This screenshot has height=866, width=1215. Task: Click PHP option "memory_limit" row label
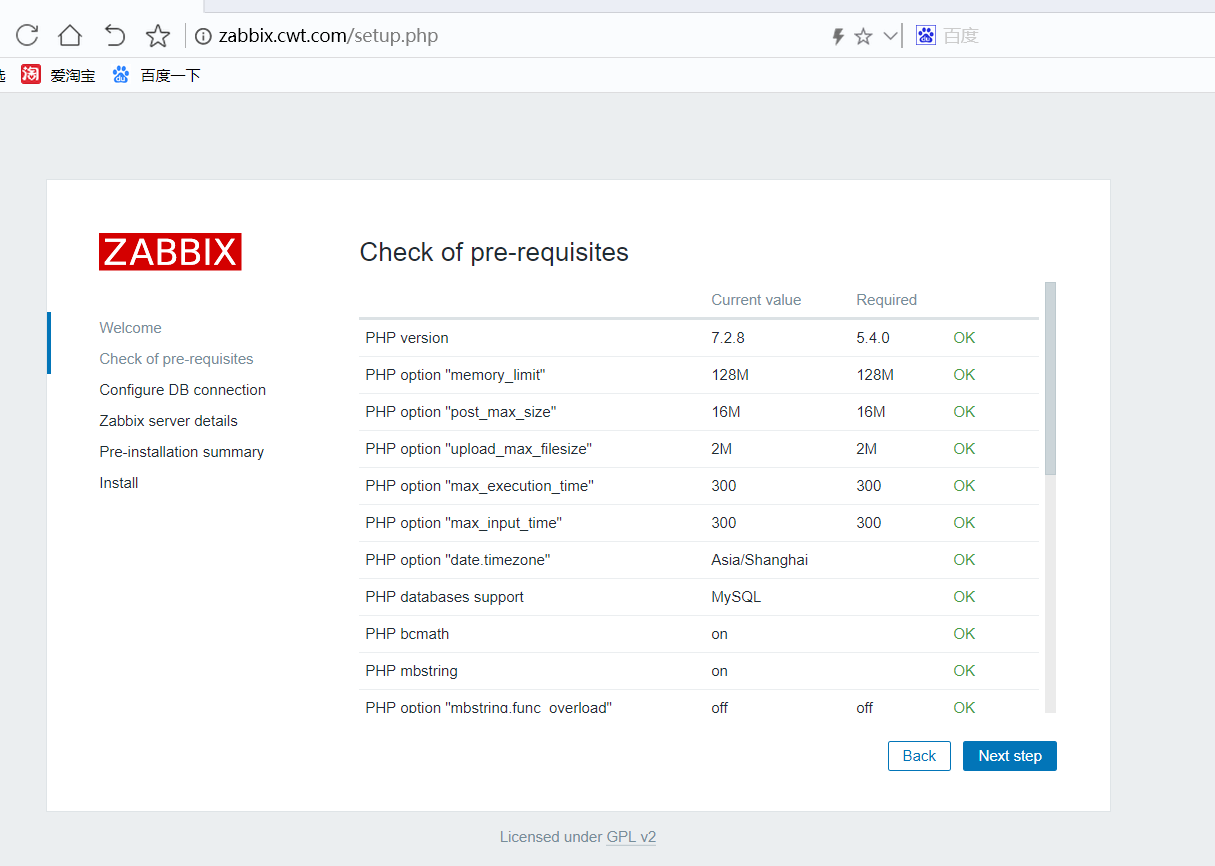[455, 375]
